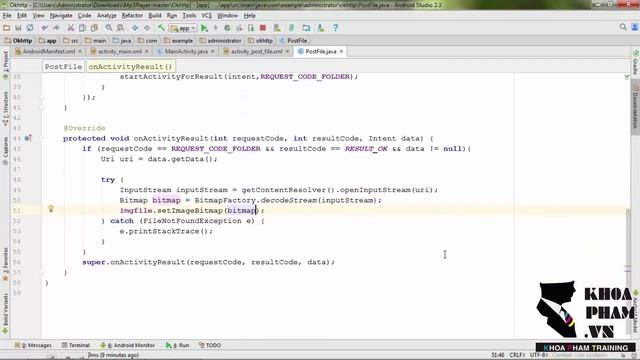Screen dimensions: 640x360
Task: Open the Run menu
Action: click(x=171, y=16)
